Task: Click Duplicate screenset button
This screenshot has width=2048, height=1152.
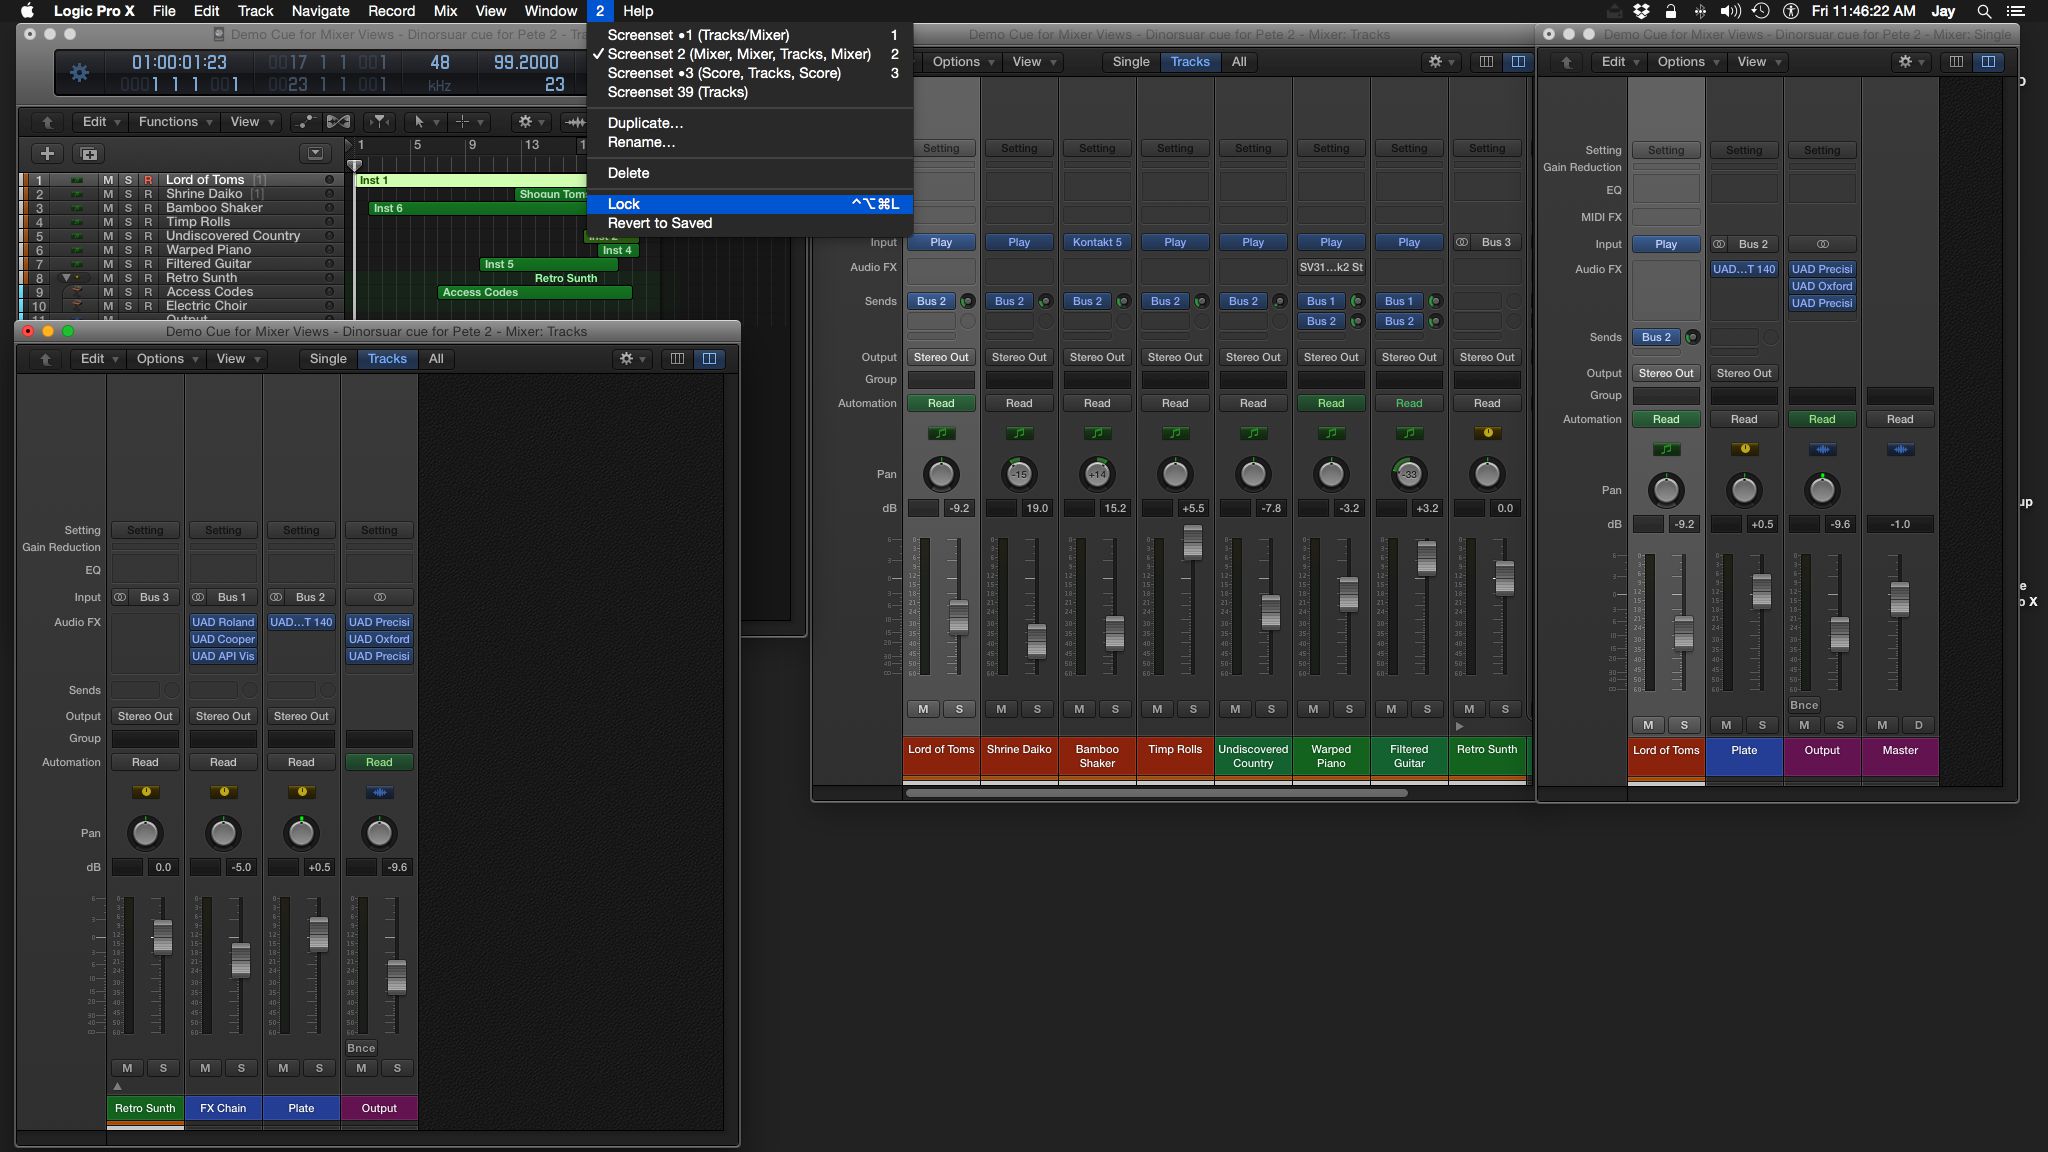Action: [x=644, y=122]
